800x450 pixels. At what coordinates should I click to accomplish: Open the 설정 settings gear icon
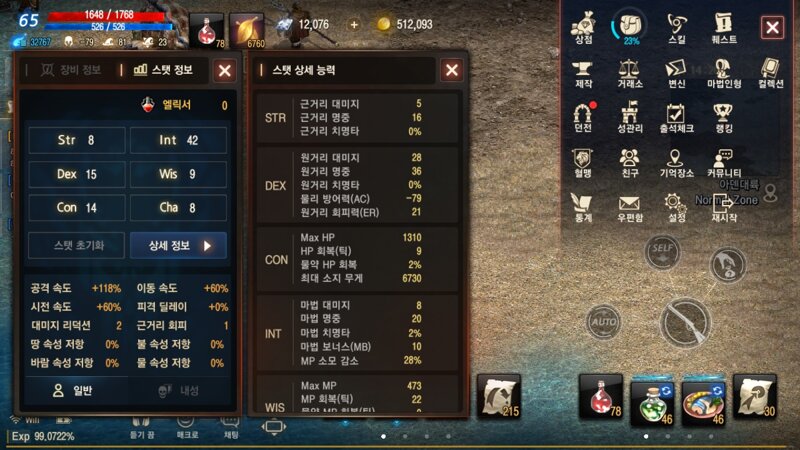[x=677, y=208]
